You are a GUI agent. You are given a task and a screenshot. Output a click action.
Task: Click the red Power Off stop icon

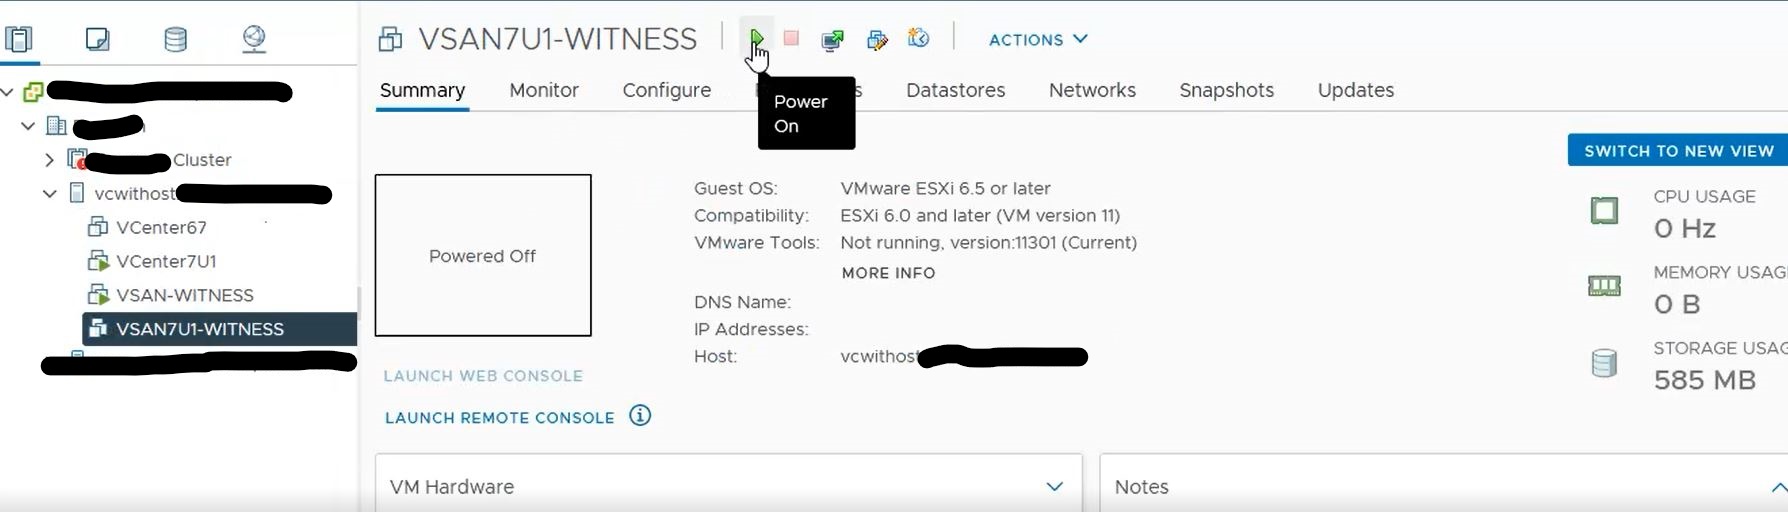pyautogui.click(x=791, y=38)
